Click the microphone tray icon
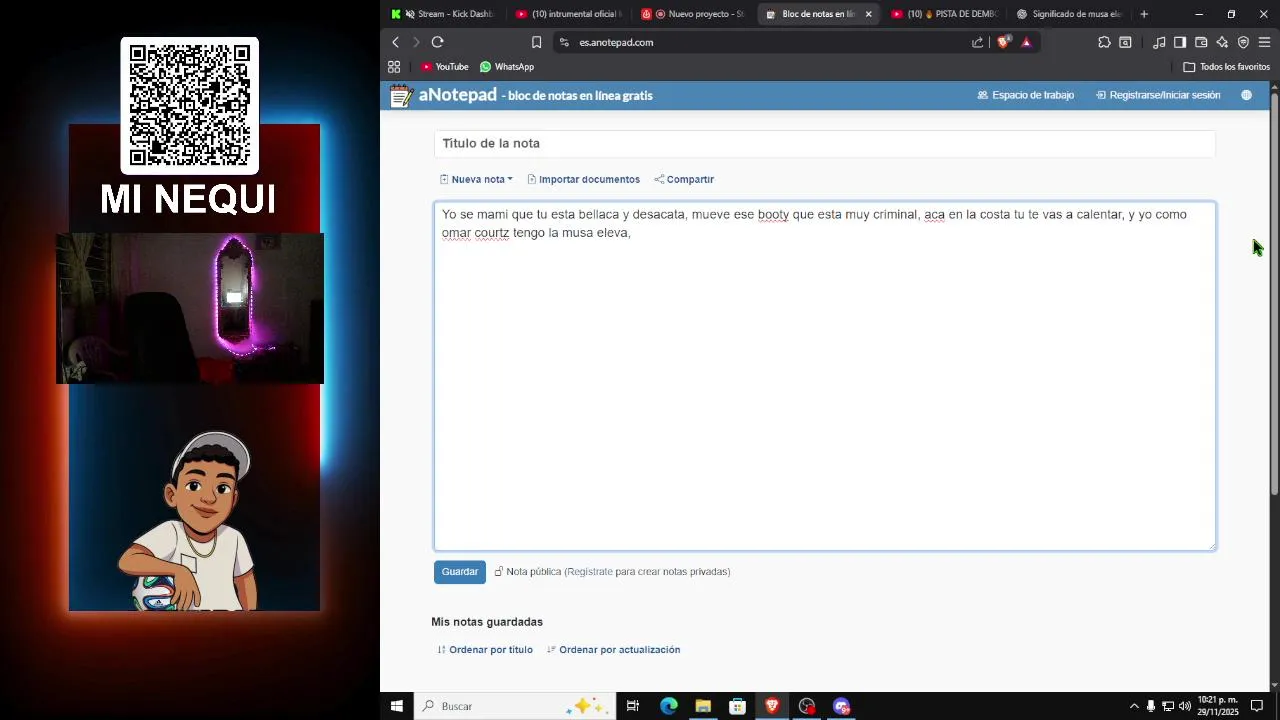This screenshot has height=720, width=1280. 1151,706
